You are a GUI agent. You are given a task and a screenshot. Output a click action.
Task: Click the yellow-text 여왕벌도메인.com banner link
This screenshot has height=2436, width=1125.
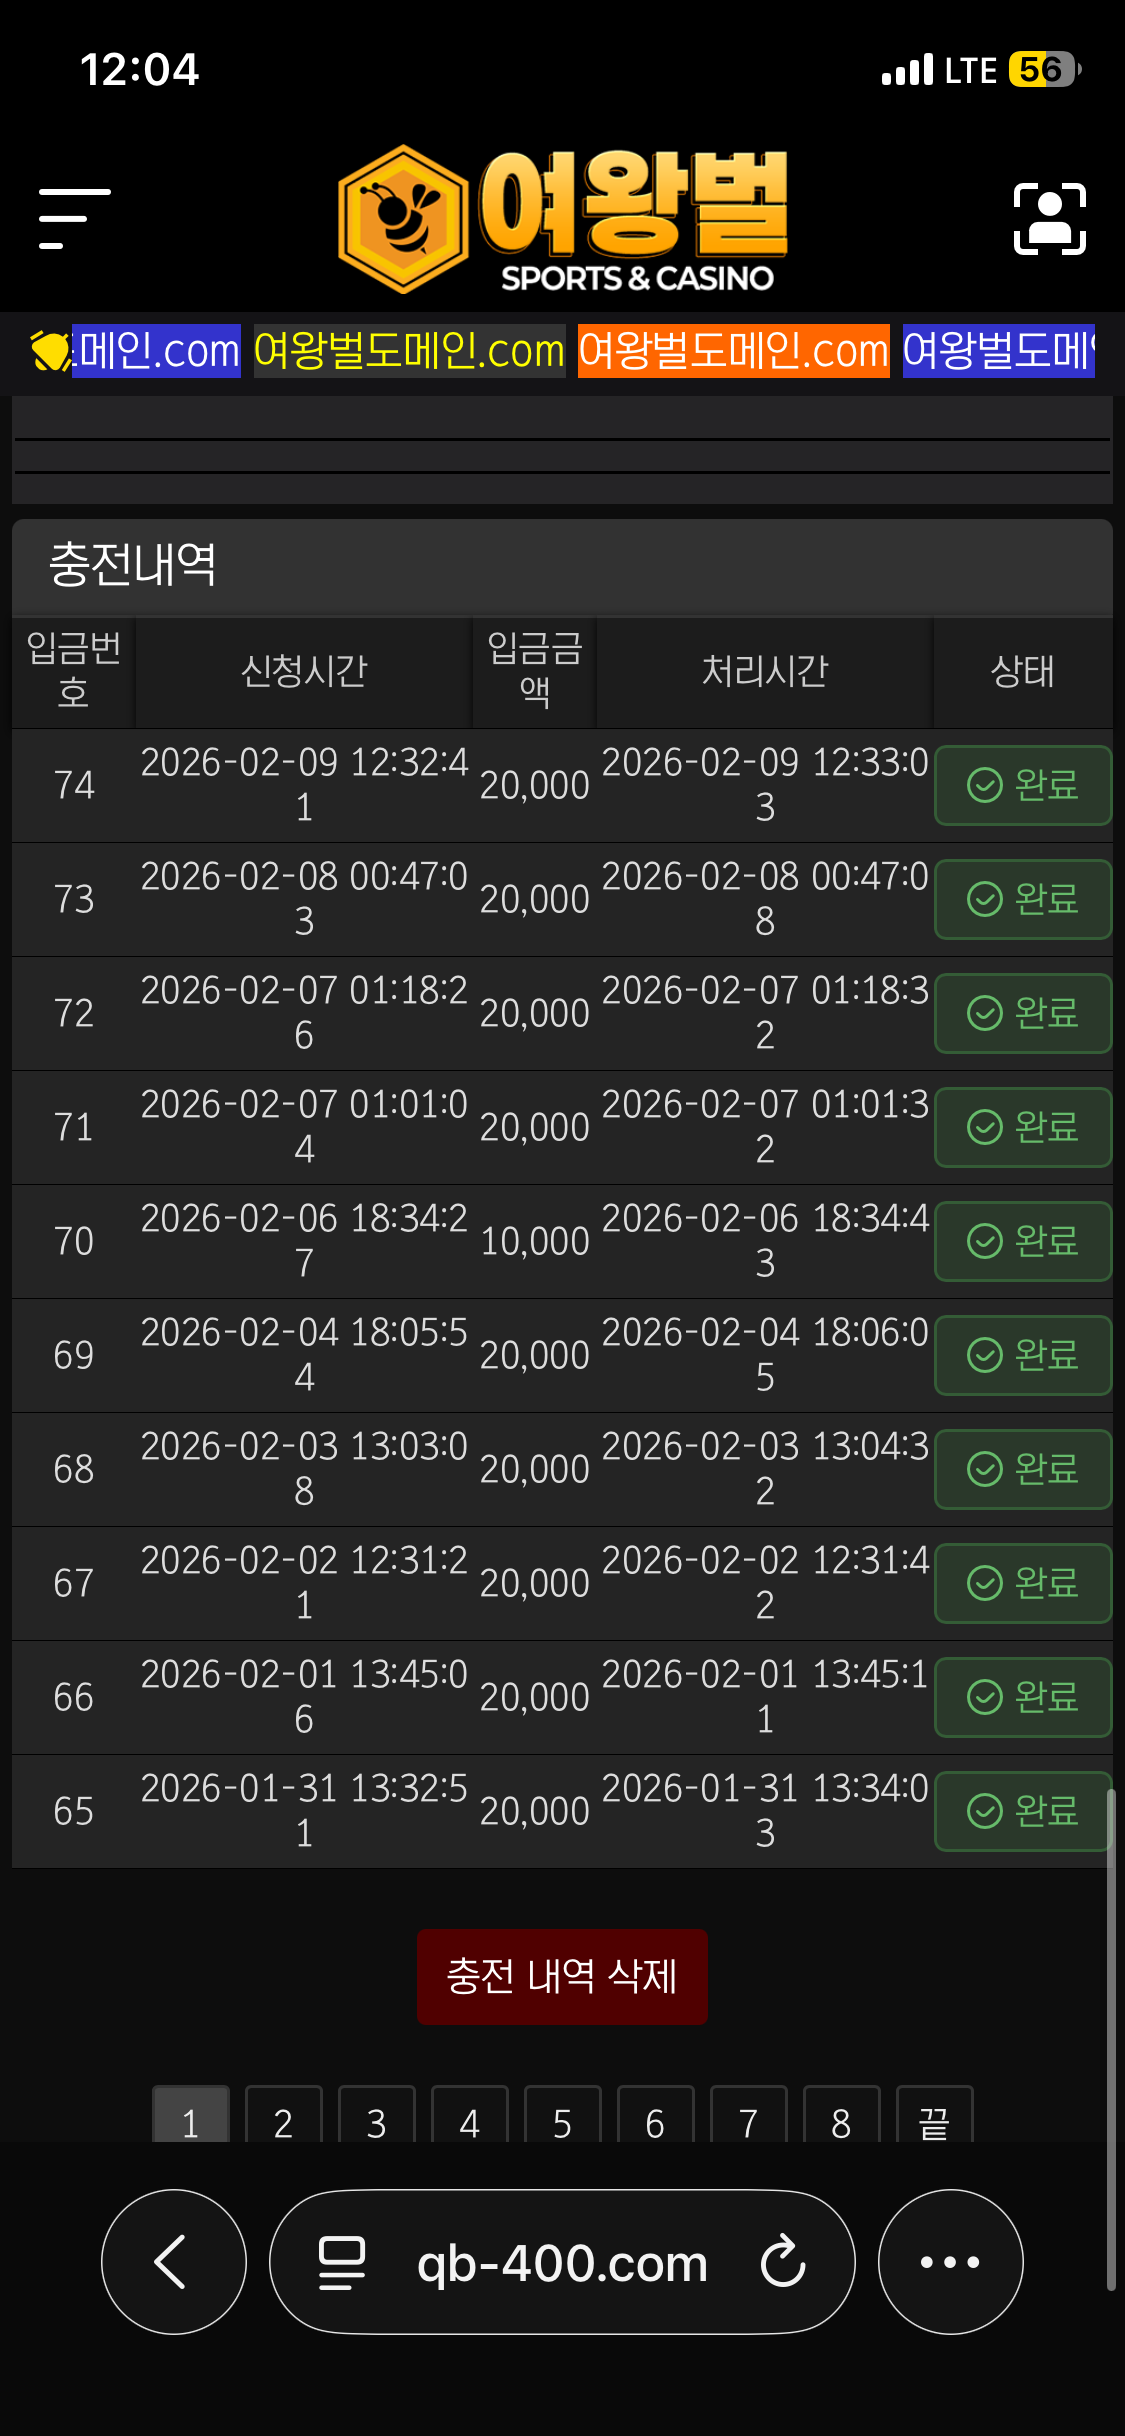(409, 351)
